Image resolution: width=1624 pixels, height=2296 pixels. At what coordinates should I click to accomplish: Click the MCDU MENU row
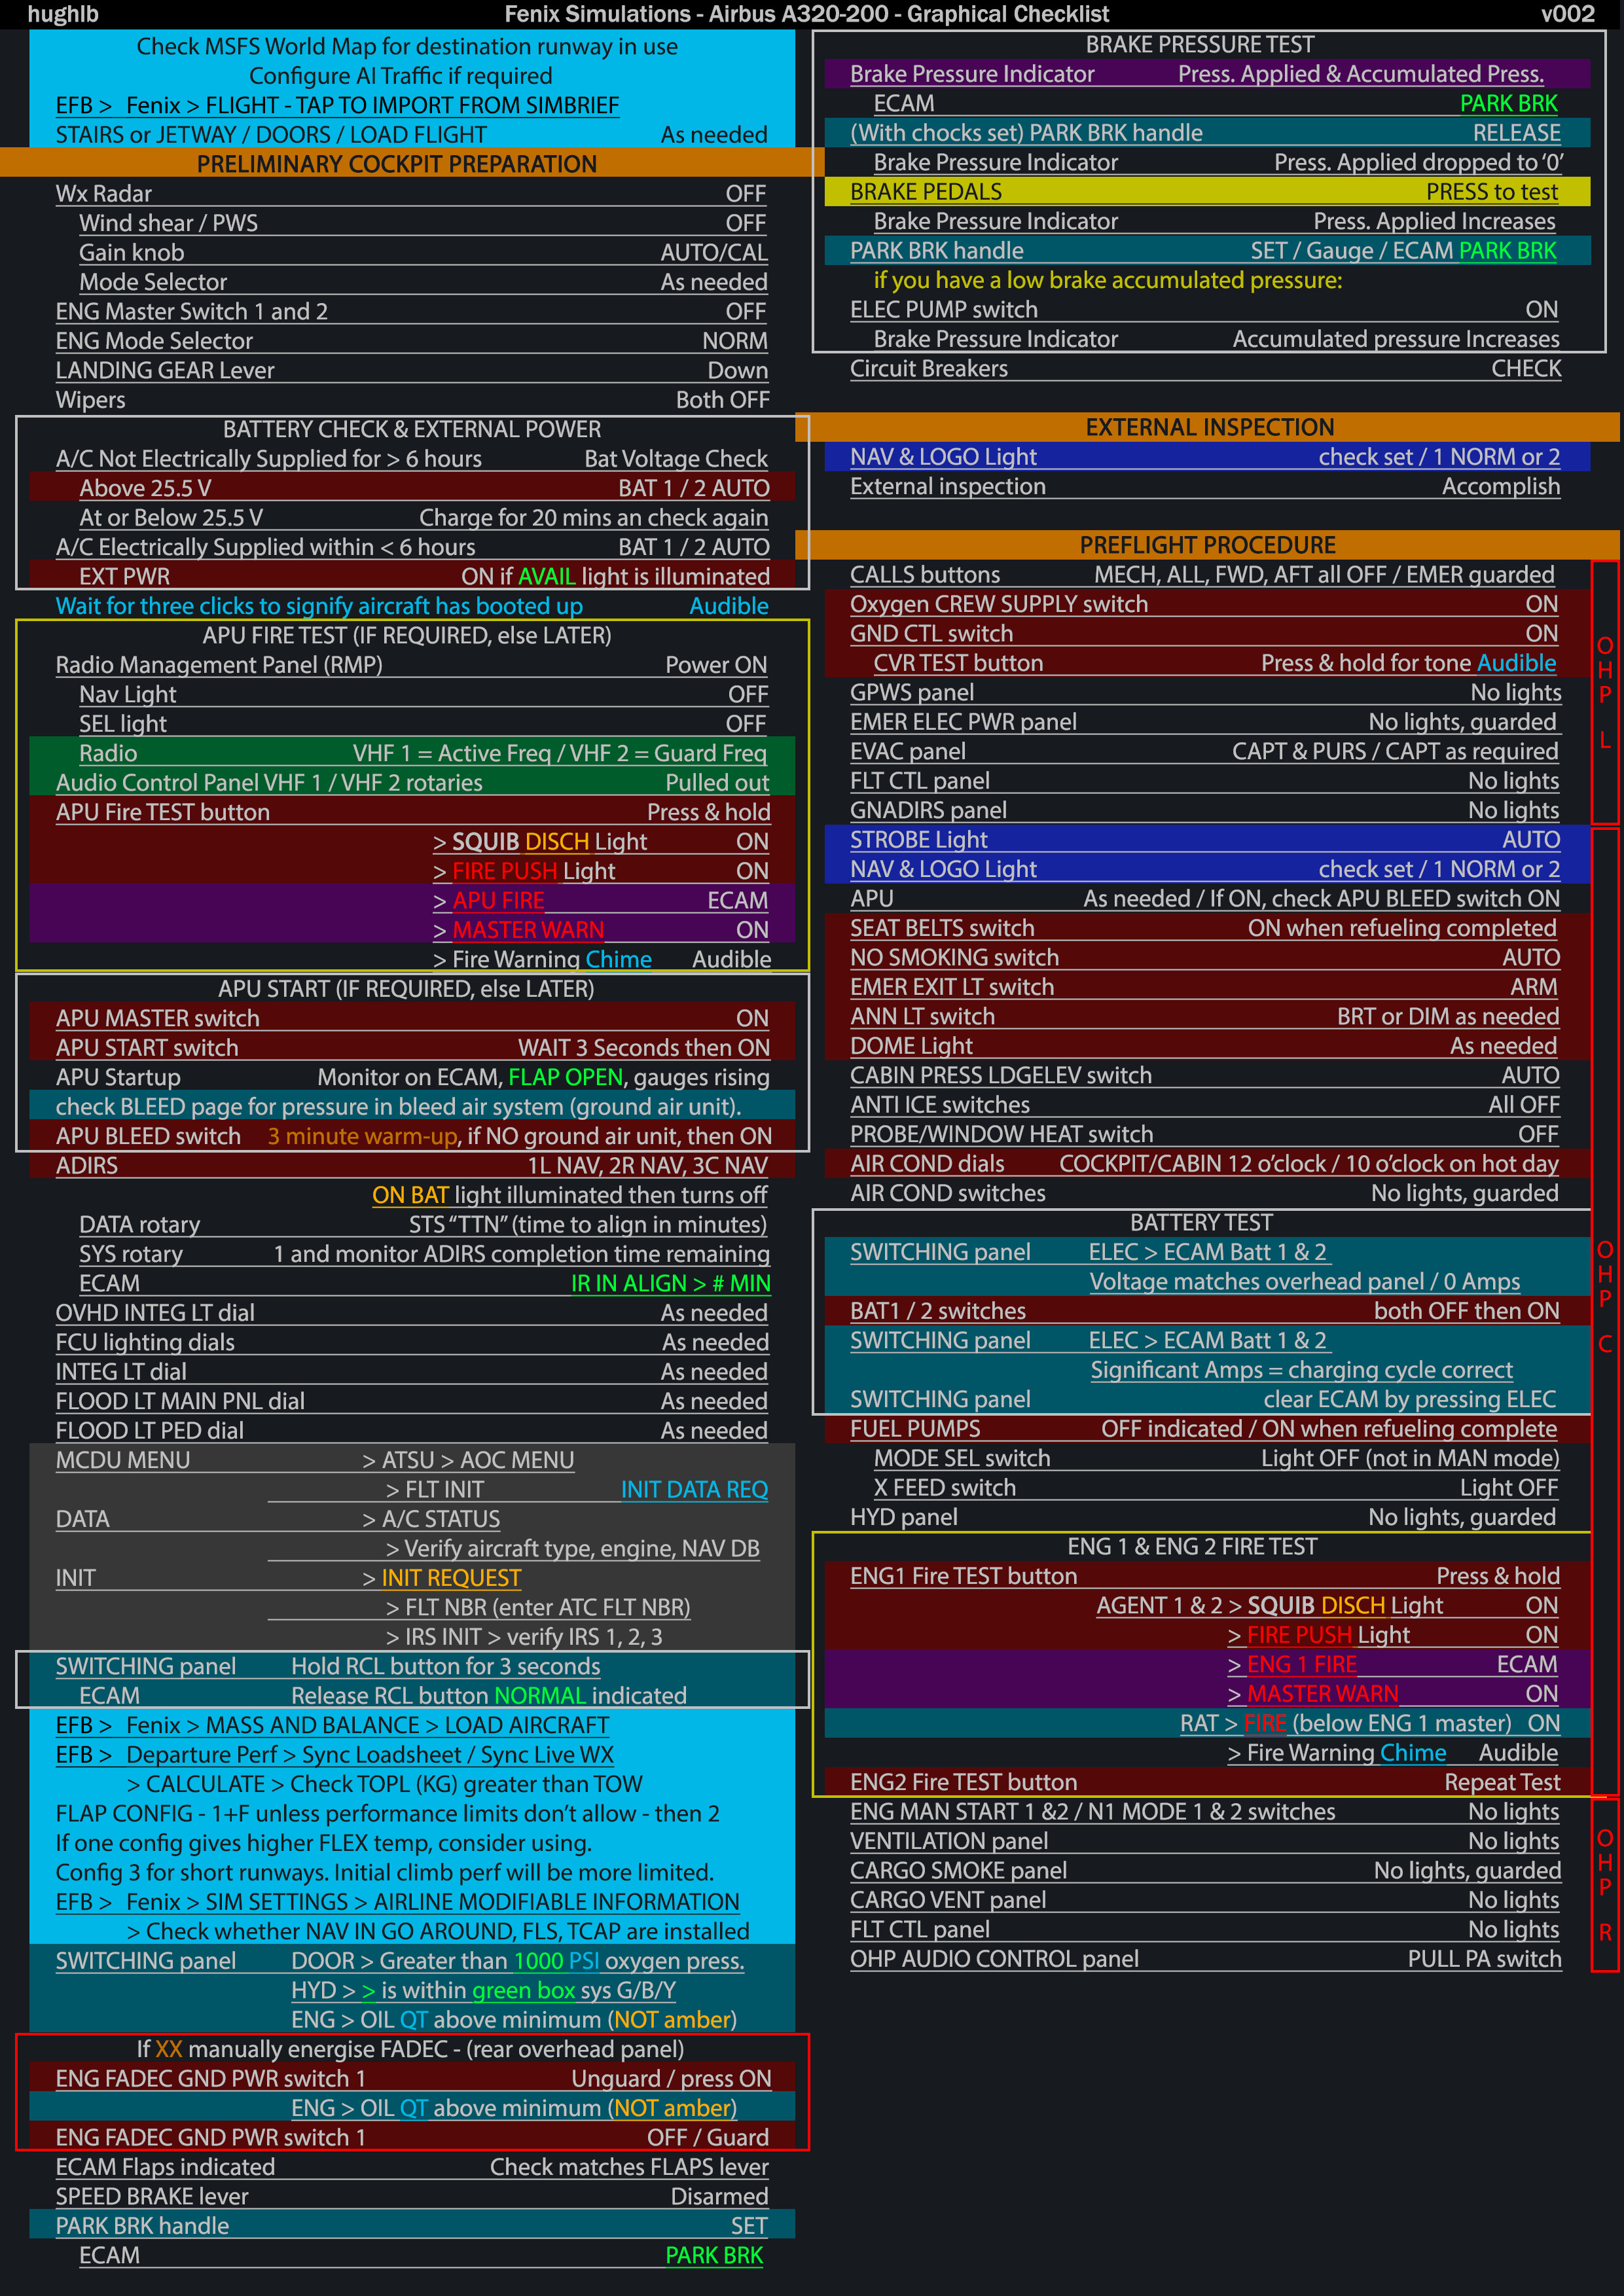(412, 1460)
